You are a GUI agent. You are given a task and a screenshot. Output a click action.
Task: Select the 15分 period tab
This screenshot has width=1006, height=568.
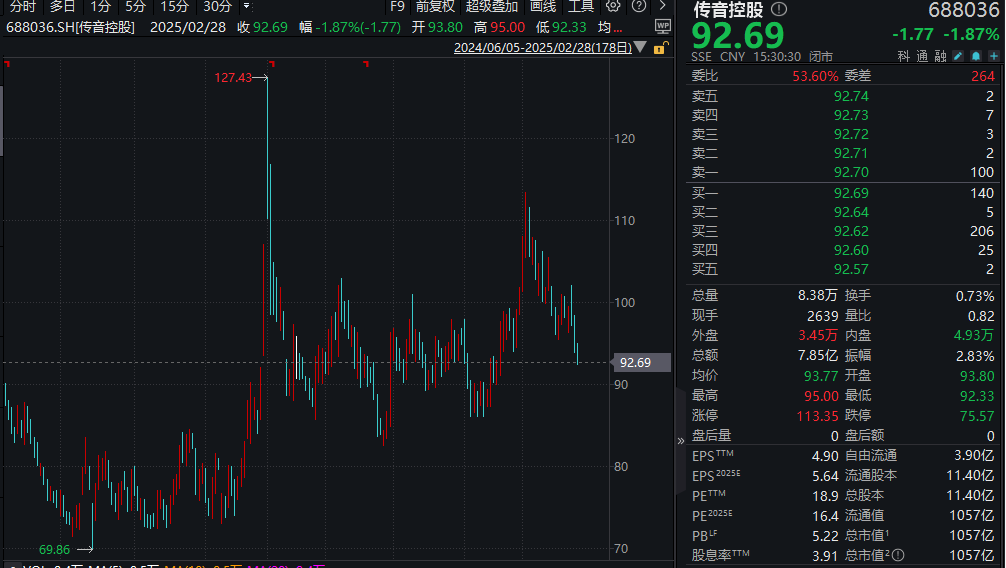[175, 6]
